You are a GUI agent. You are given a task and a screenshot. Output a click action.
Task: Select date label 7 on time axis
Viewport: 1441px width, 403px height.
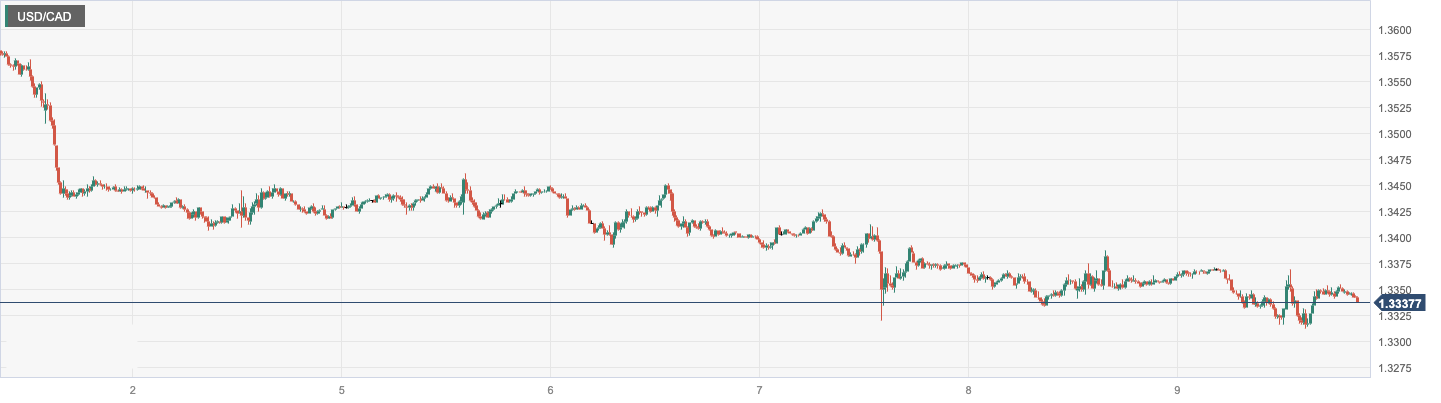[759, 390]
